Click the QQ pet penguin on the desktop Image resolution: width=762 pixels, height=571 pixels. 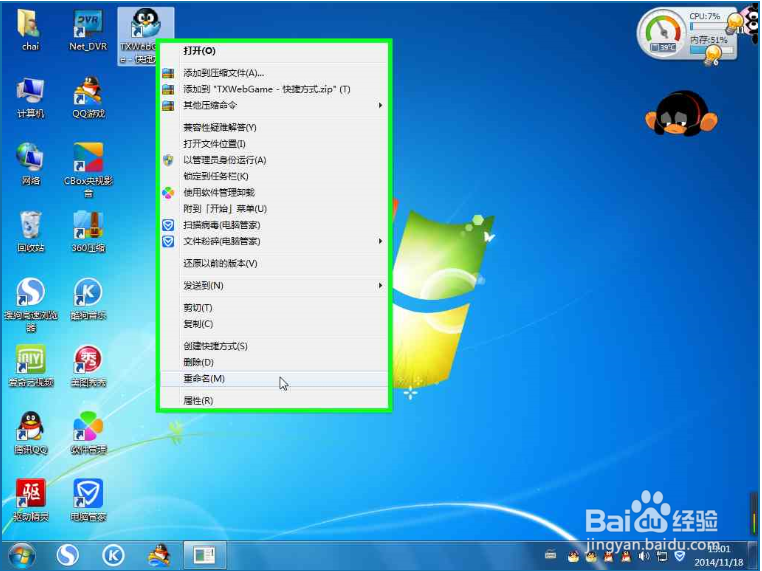point(681,113)
